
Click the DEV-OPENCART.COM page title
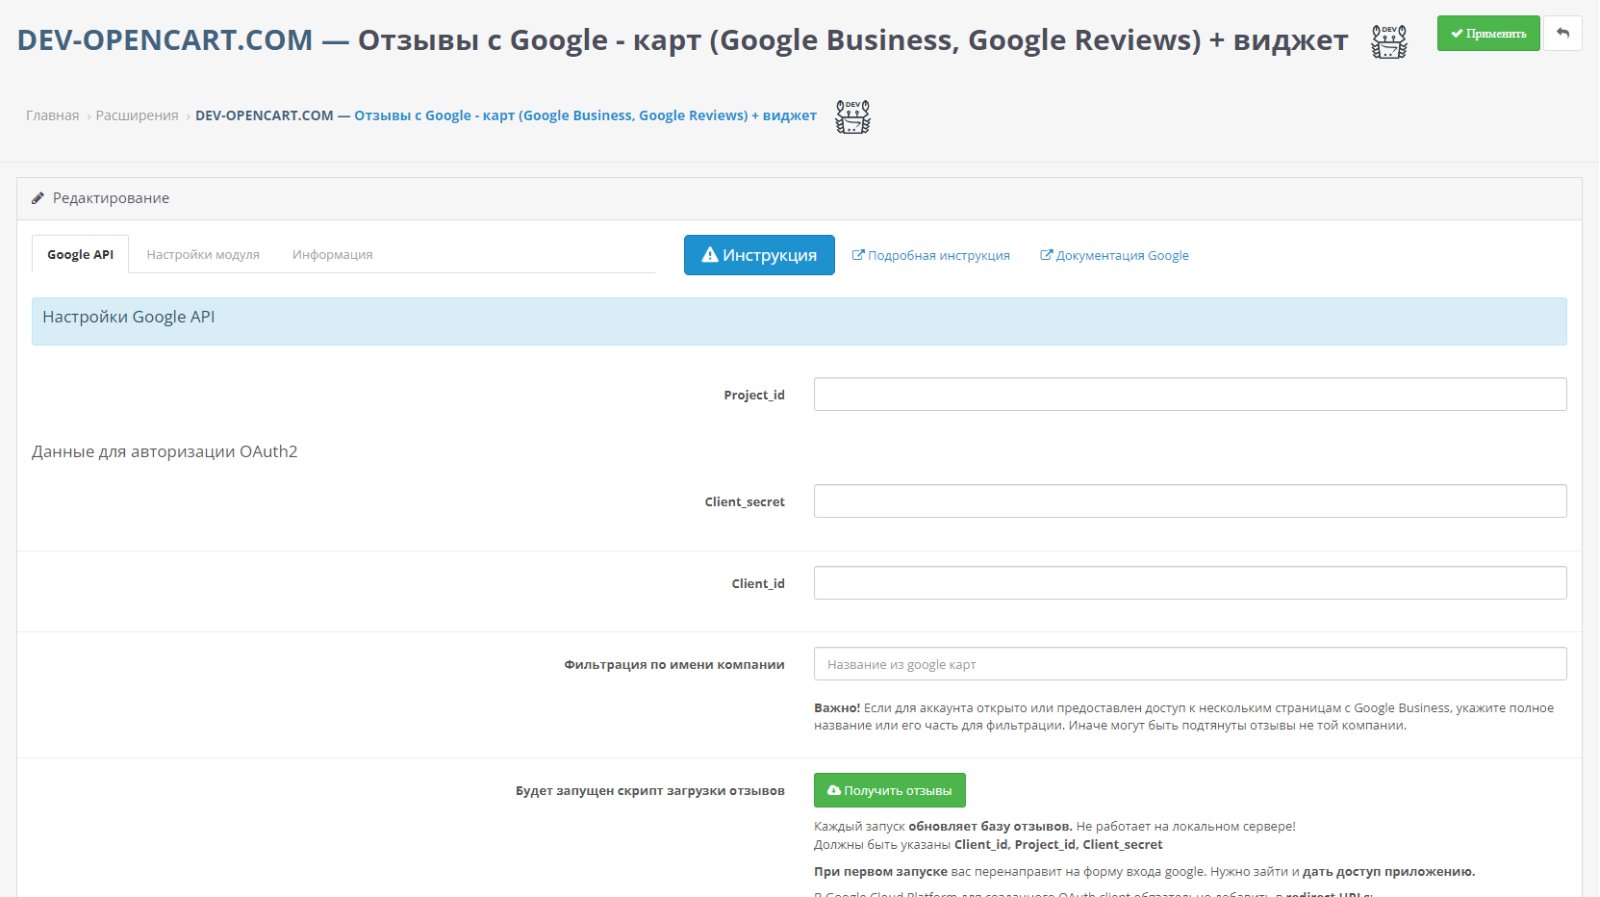682,40
